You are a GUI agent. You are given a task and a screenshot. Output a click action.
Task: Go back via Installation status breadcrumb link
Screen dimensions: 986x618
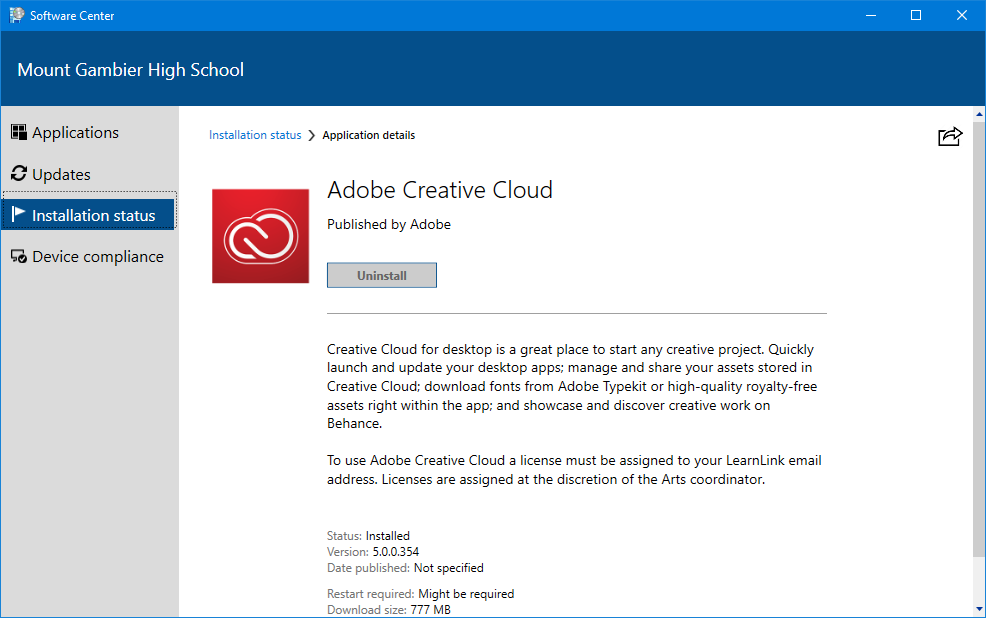[x=255, y=135]
